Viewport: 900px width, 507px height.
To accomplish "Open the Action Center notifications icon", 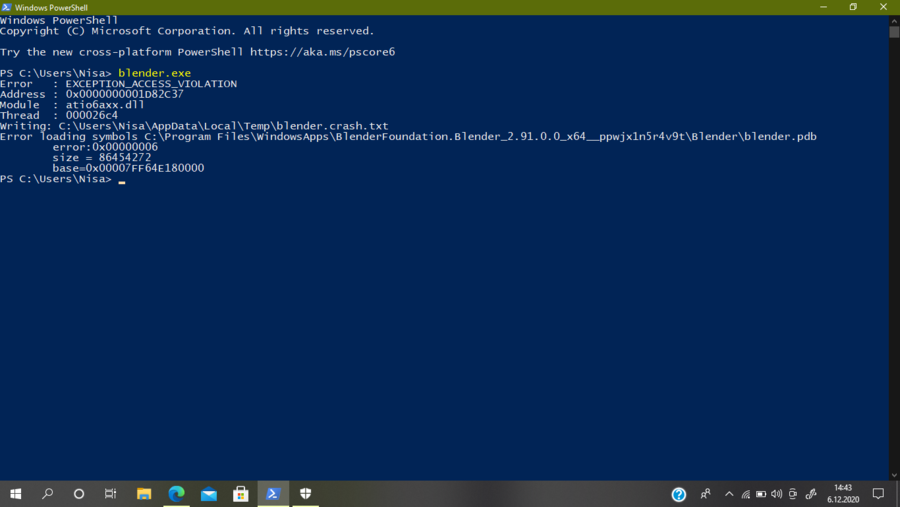I will 878,494.
